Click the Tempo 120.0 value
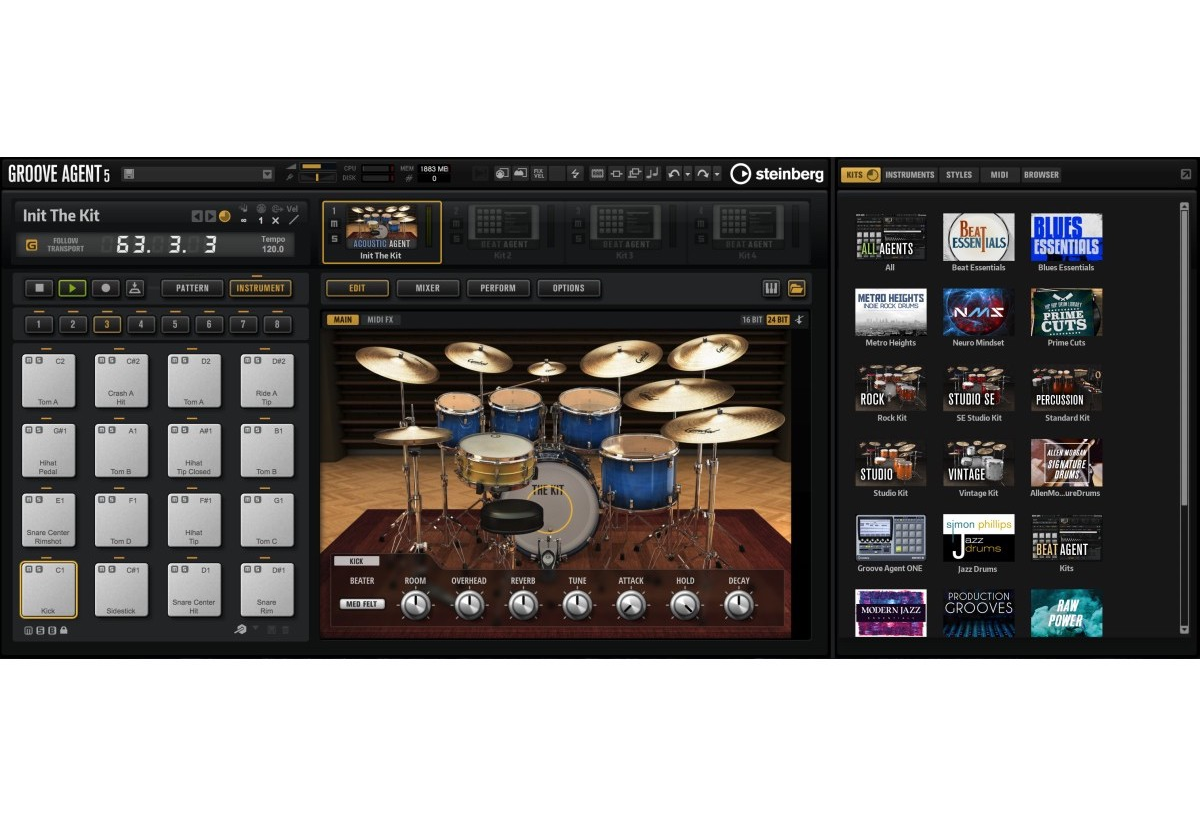1200x840 pixels. [273, 249]
